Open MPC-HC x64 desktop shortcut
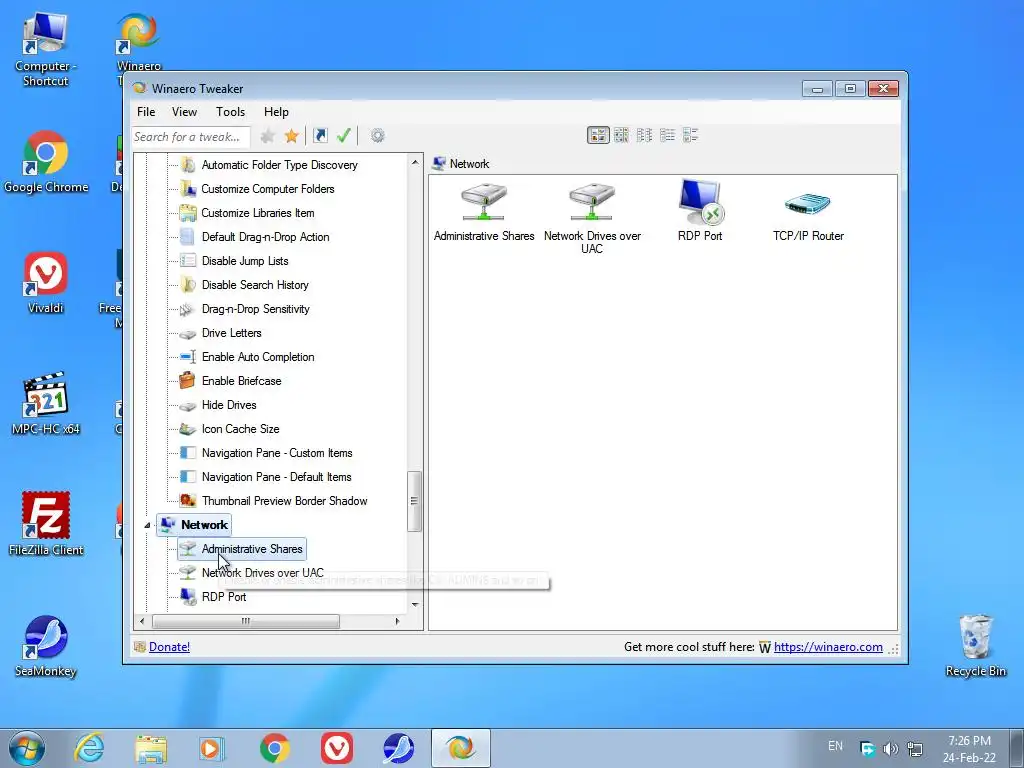Image resolution: width=1024 pixels, height=768 pixels. [46, 404]
